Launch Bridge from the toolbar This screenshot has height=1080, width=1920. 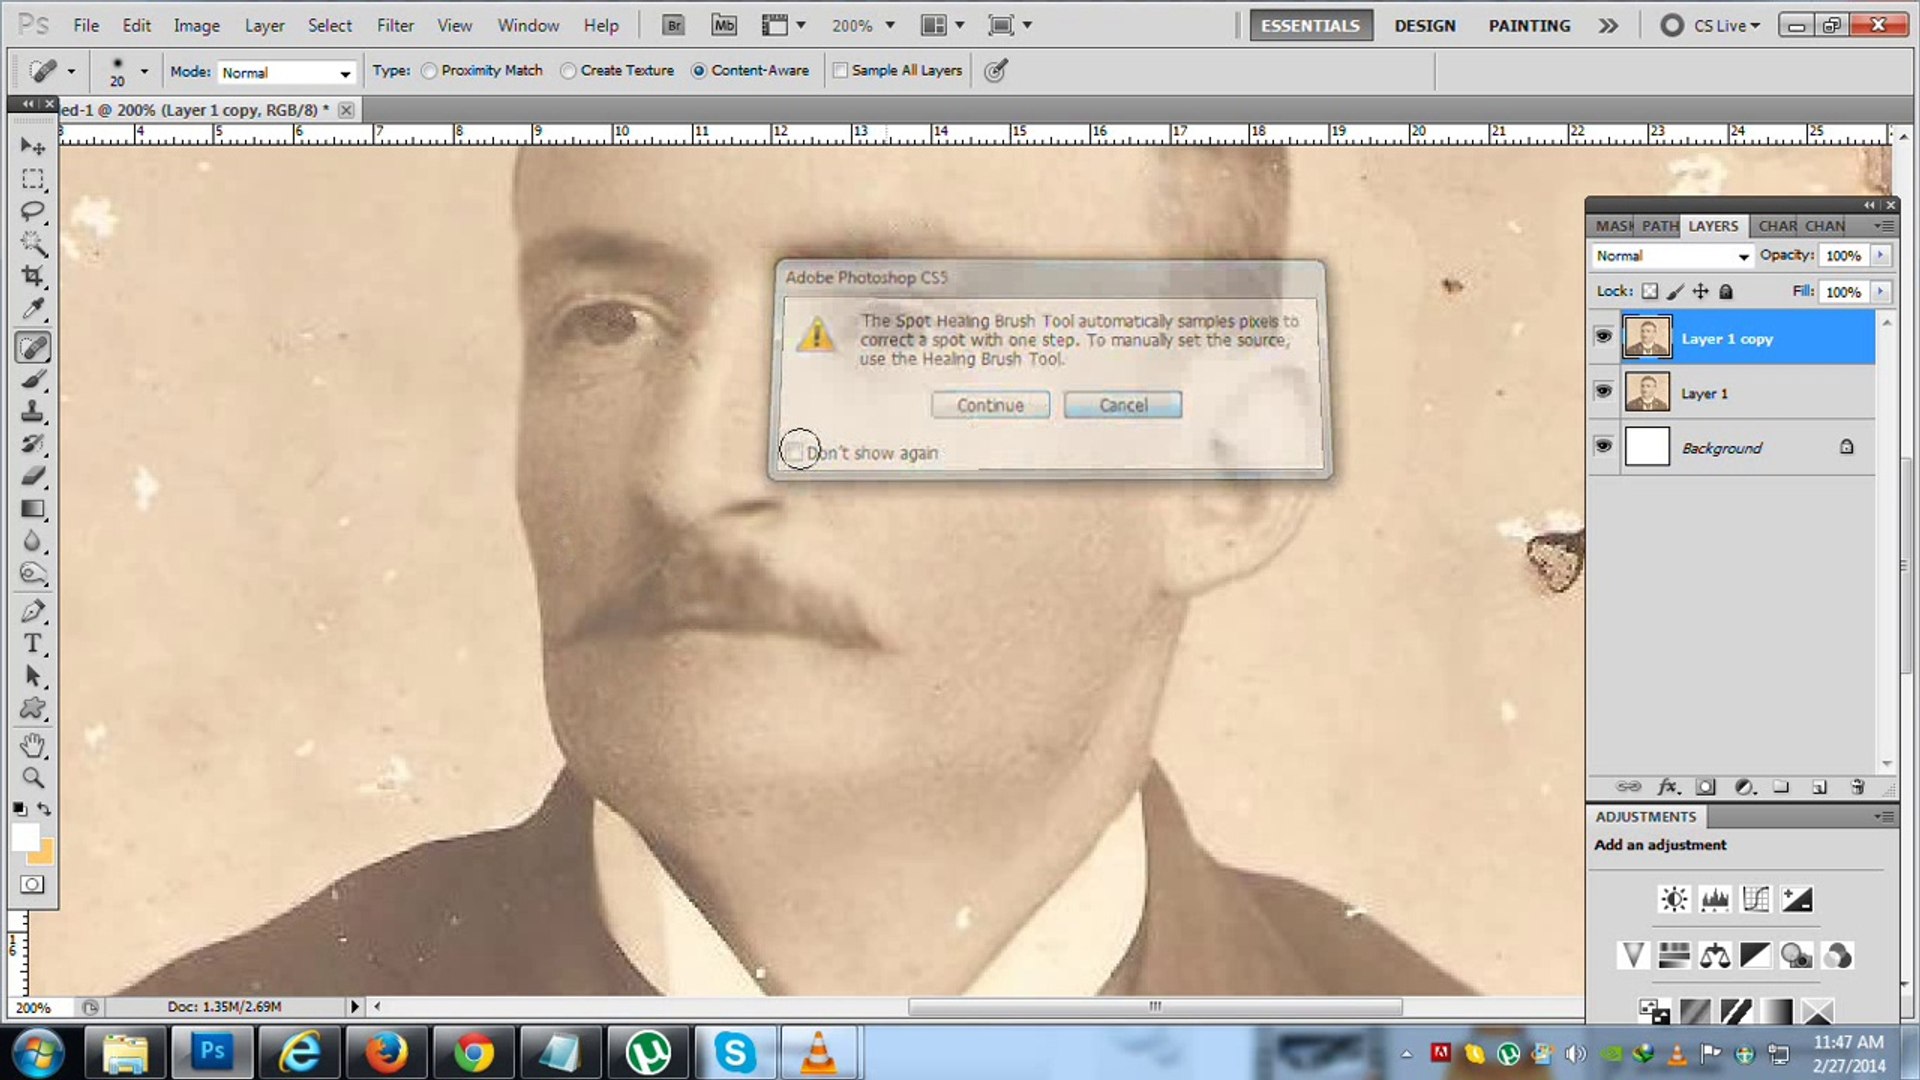[x=673, y=25]
